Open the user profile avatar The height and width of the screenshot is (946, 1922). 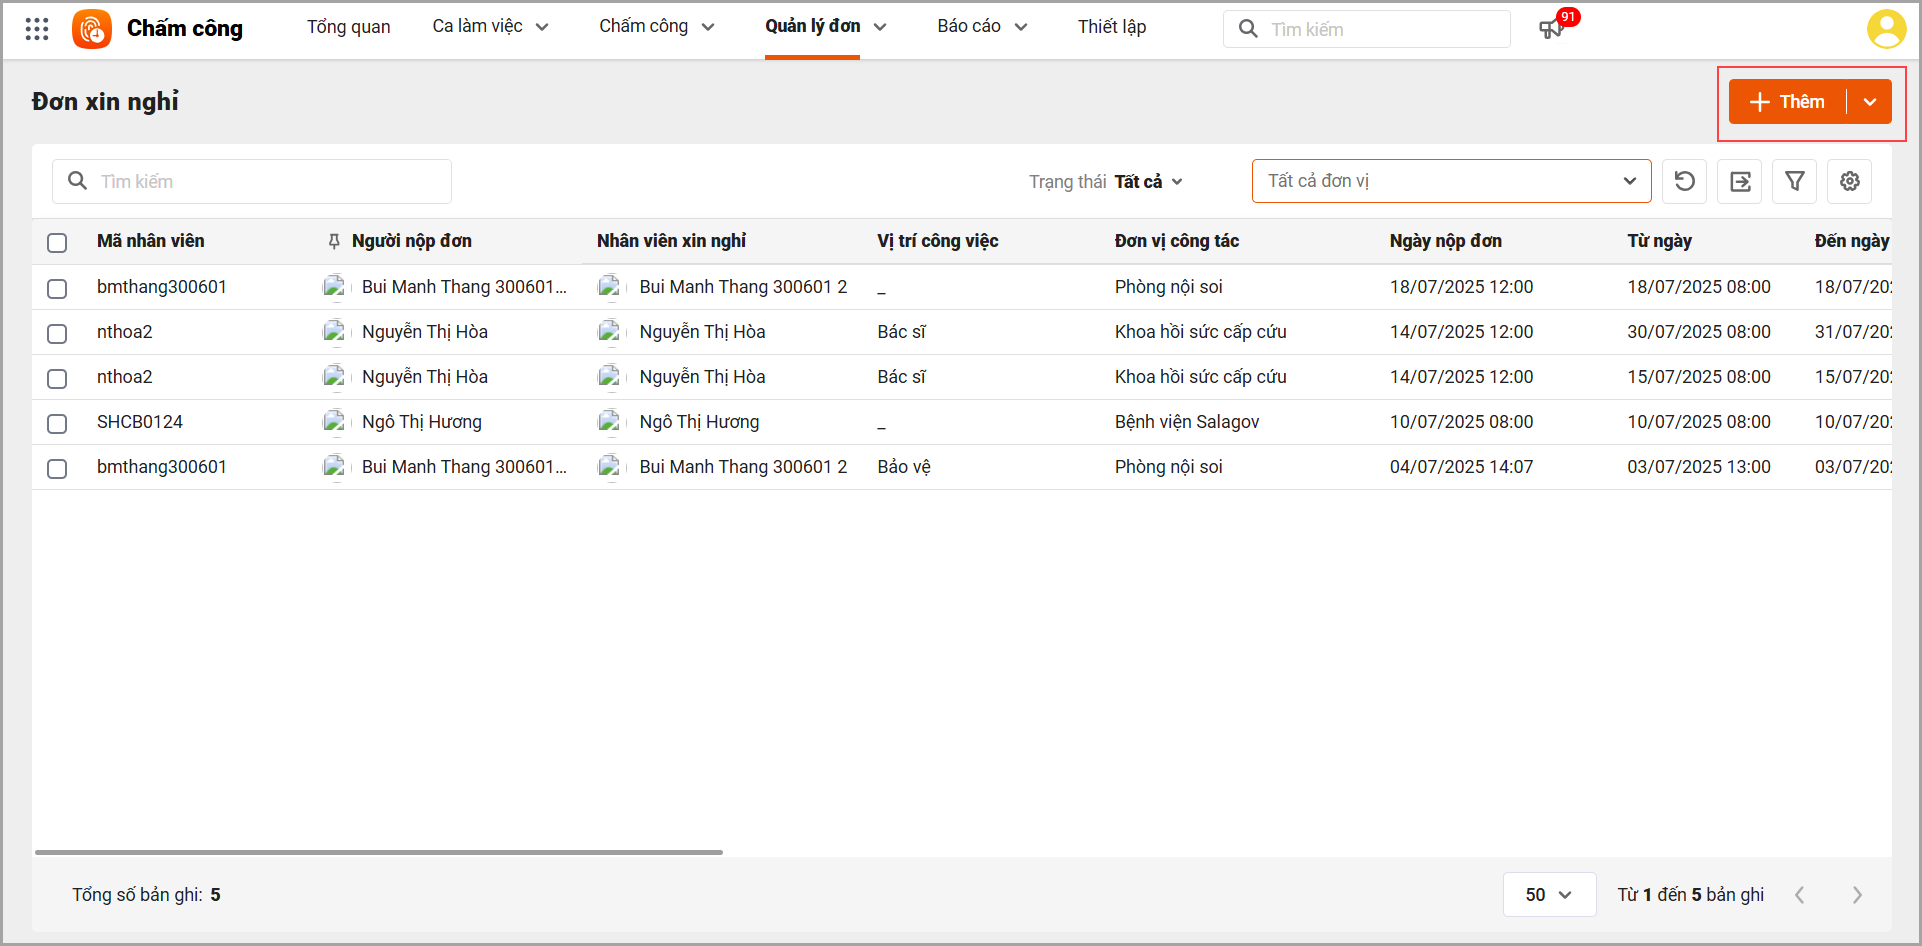(x=1886, y=29)
